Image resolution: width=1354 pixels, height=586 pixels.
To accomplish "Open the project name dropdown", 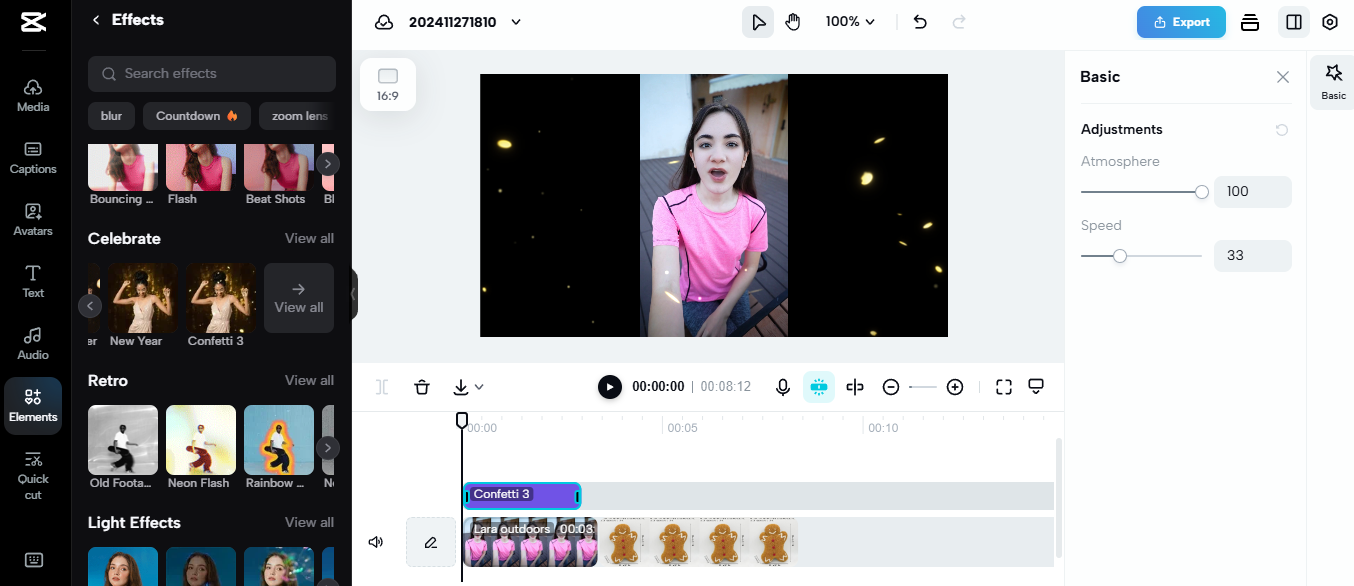I will click(x=516, y=22).
